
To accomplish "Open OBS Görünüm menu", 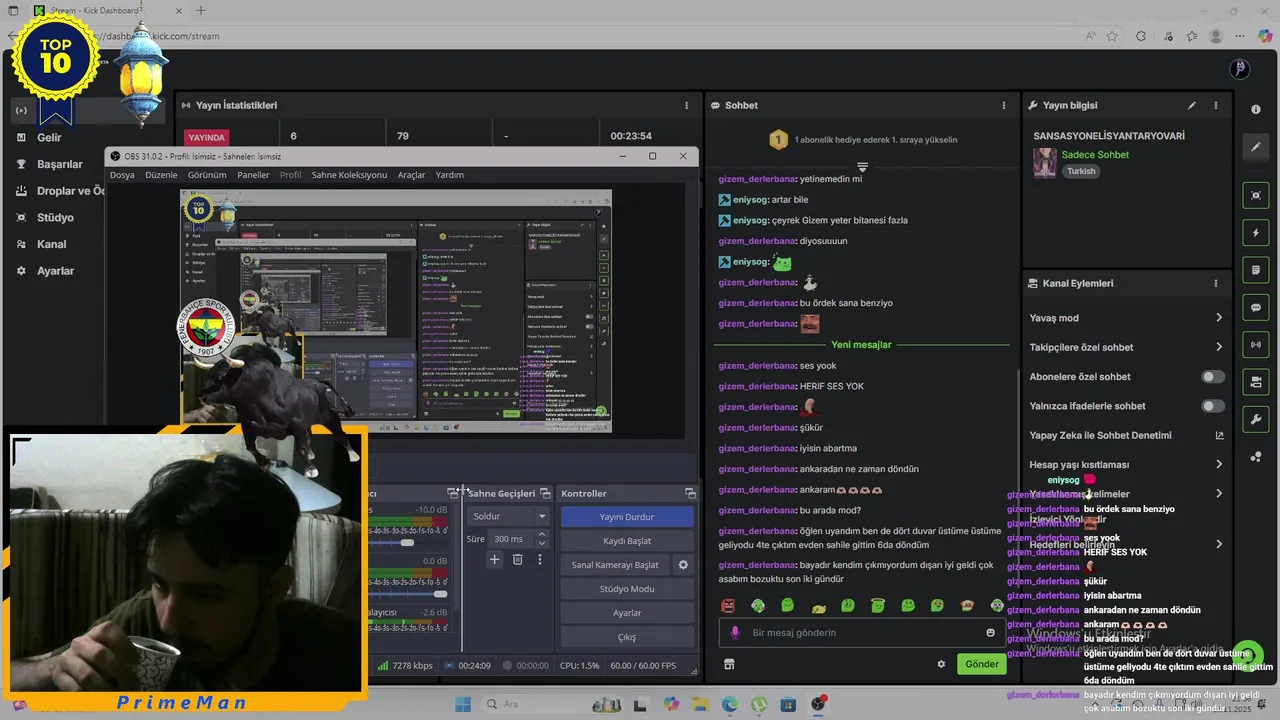I will [207, 175].
